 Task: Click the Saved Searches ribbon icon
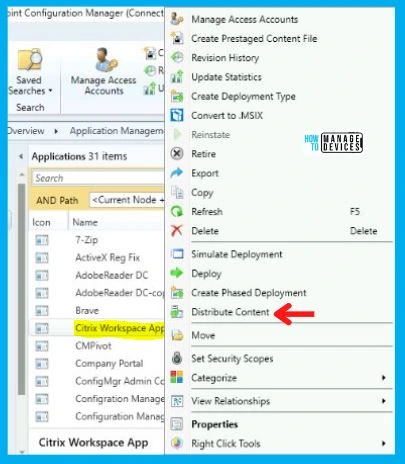click(x=30, y=60)
